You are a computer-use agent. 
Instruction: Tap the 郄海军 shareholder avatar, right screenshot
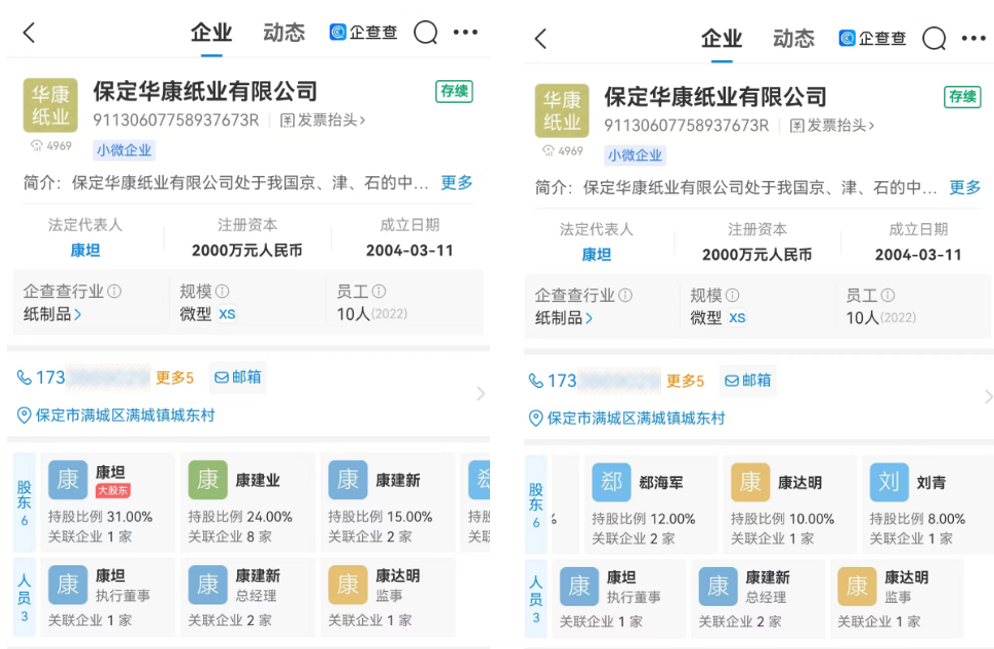pos(612,482)
